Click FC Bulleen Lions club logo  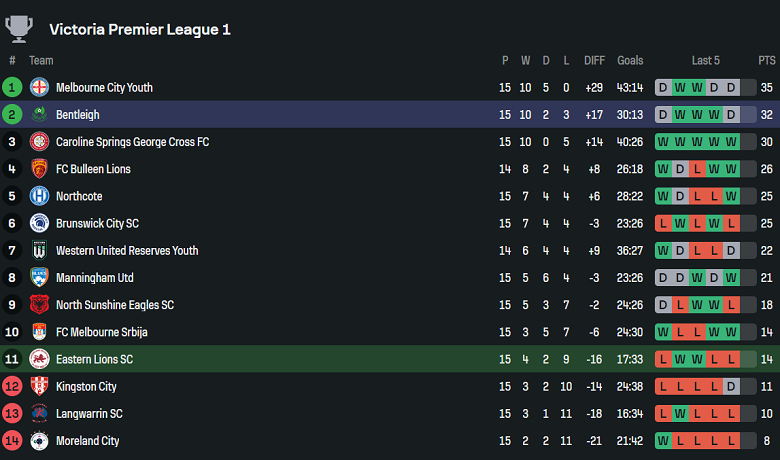pyautogui.click(x=40, y=169)
